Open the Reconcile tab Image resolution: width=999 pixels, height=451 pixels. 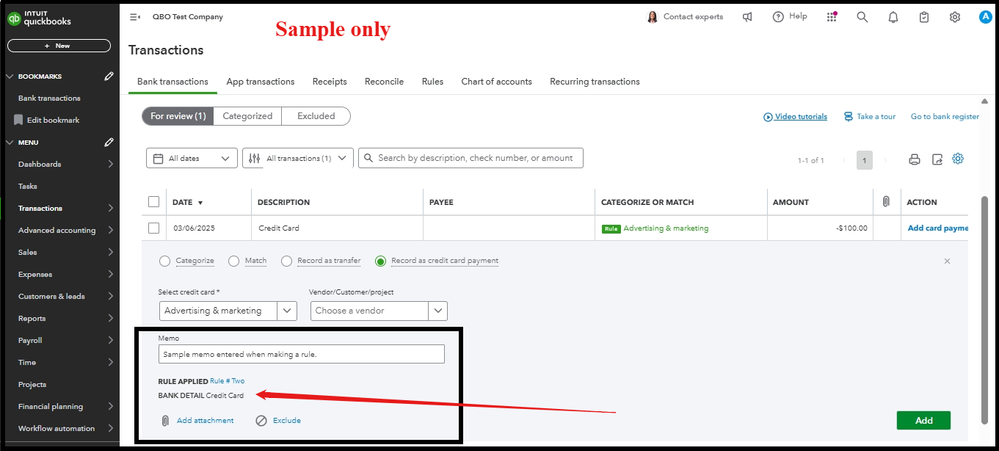[x=384, y=82]
